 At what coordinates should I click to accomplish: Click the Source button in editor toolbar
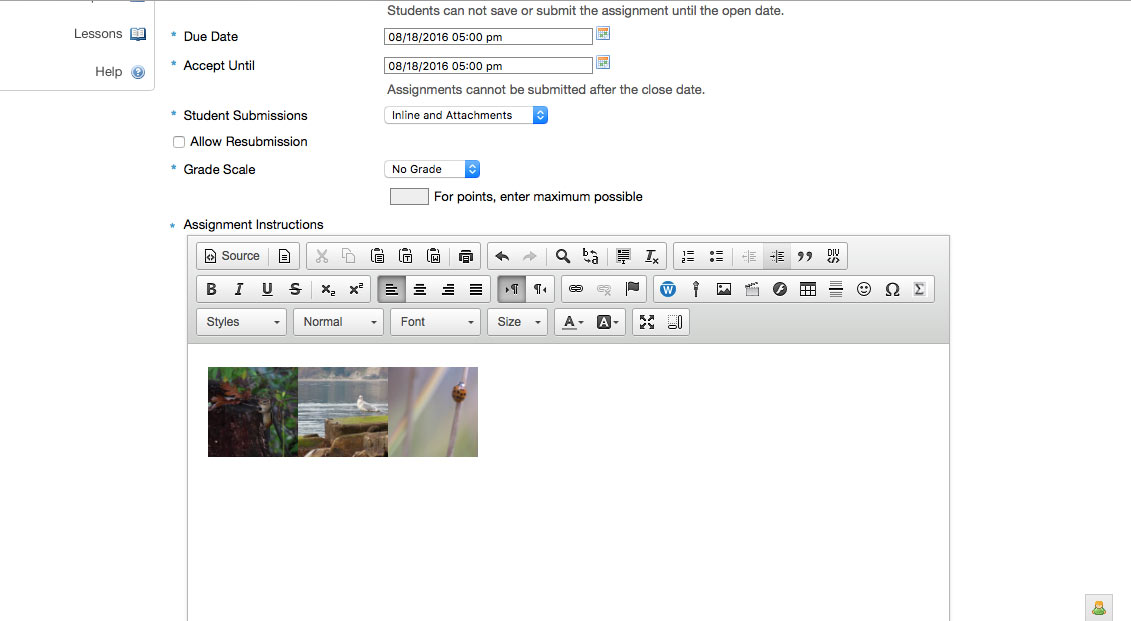(x=232, y=256)
